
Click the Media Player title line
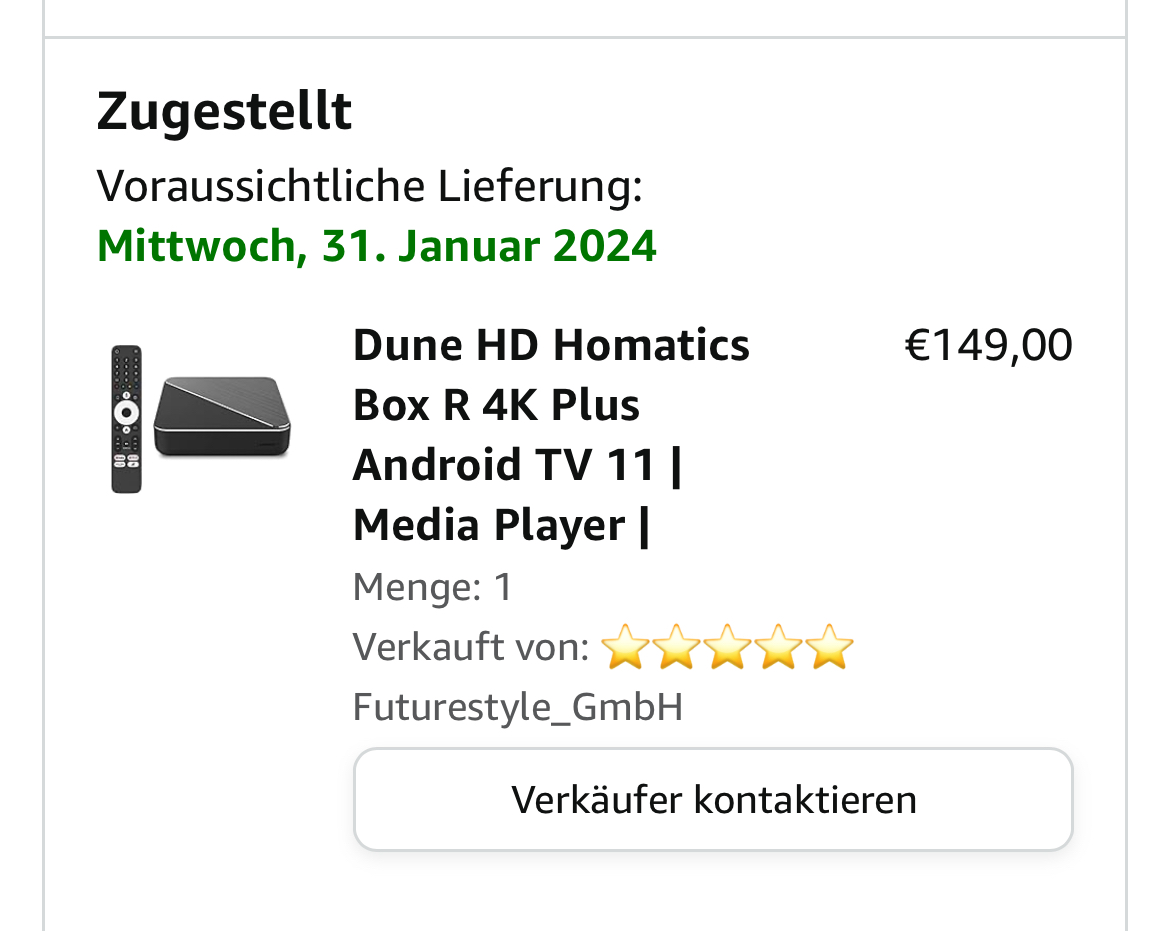(x=501, y=526)
